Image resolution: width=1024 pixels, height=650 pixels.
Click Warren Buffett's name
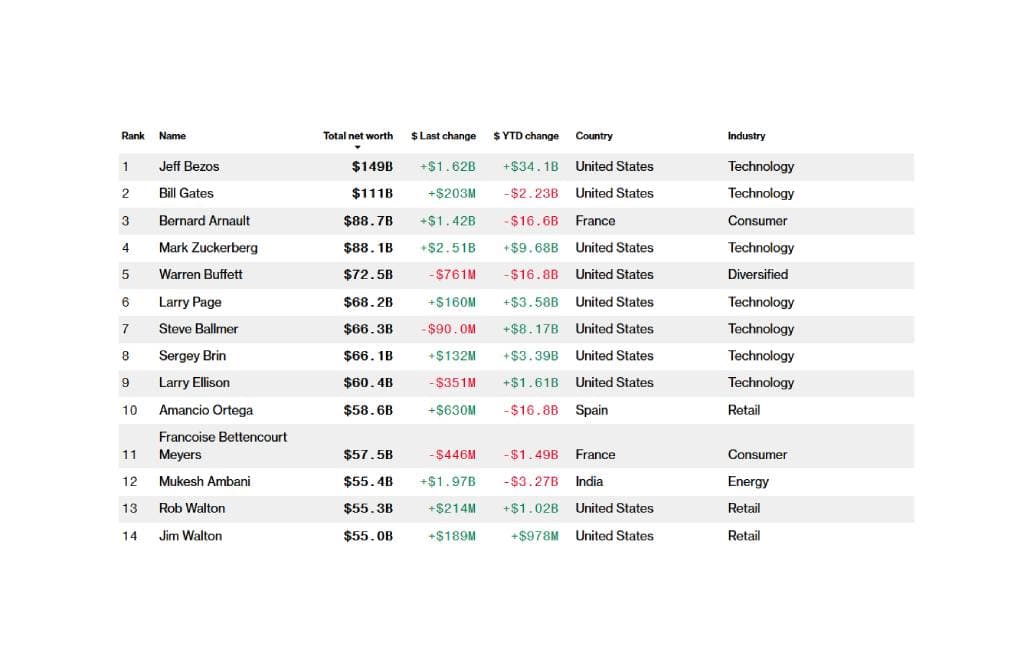click(x=200, y=274)
